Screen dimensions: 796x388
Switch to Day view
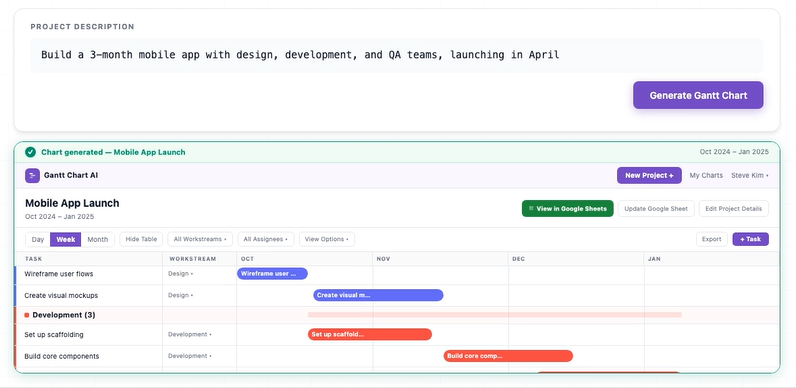(x=38, y=239)
